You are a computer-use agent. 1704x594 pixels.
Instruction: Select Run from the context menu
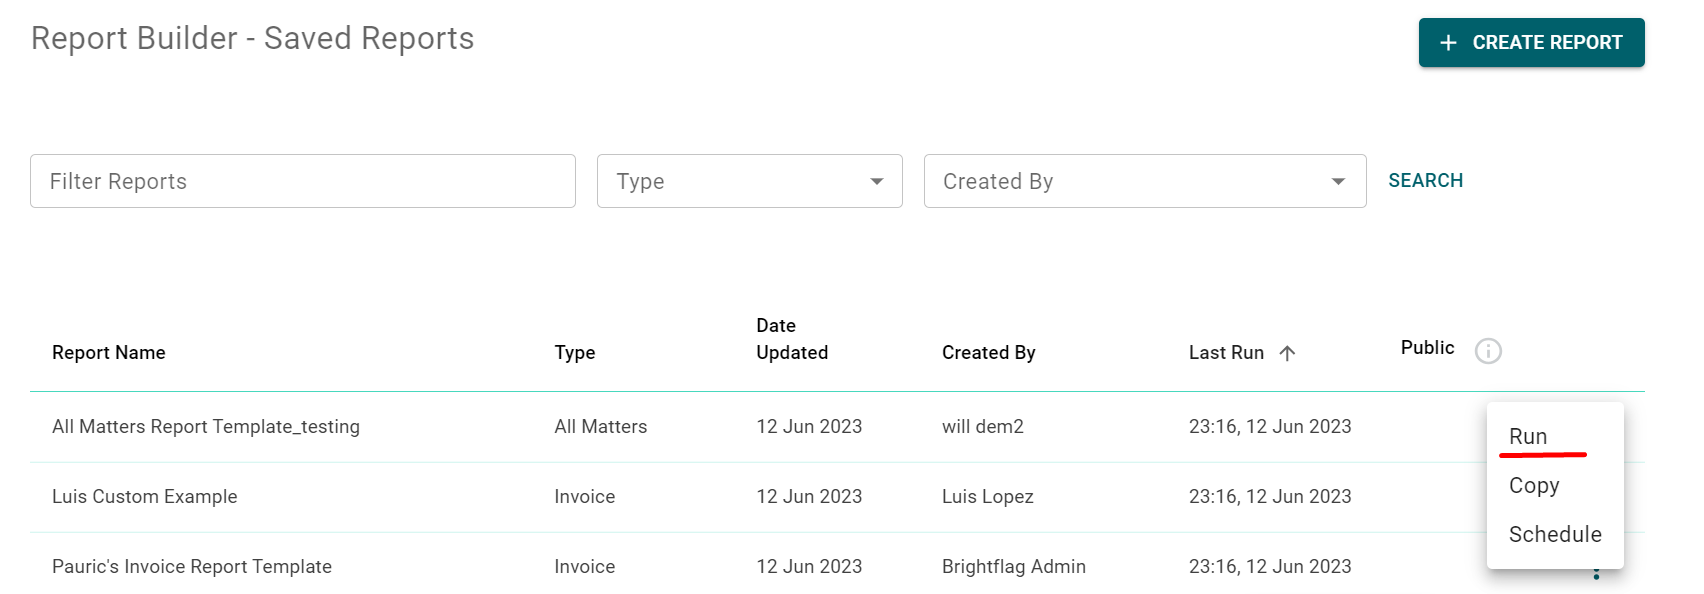coord(1528,437)
